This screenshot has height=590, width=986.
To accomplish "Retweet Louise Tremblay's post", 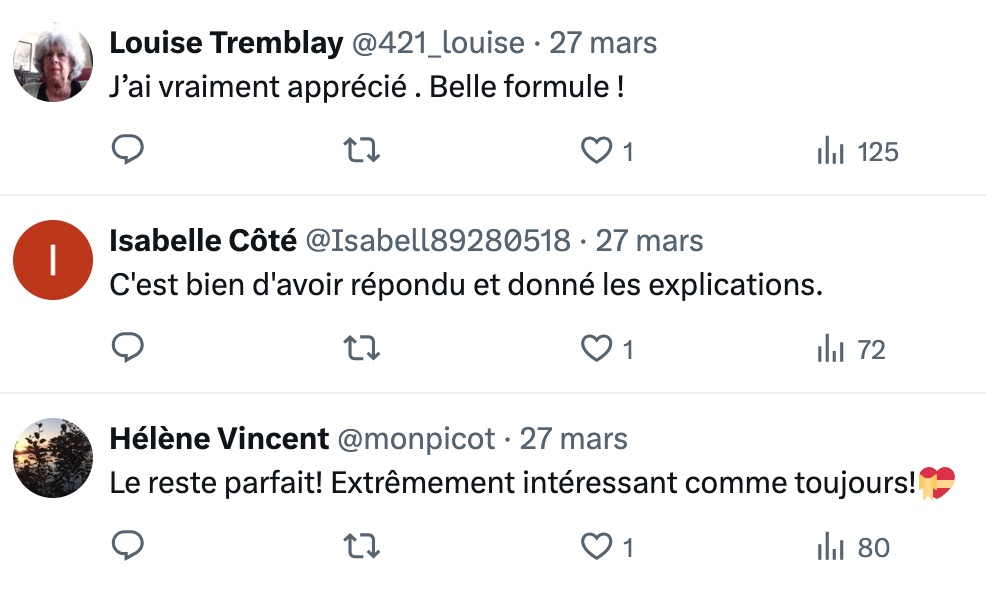I will (361, 151).
